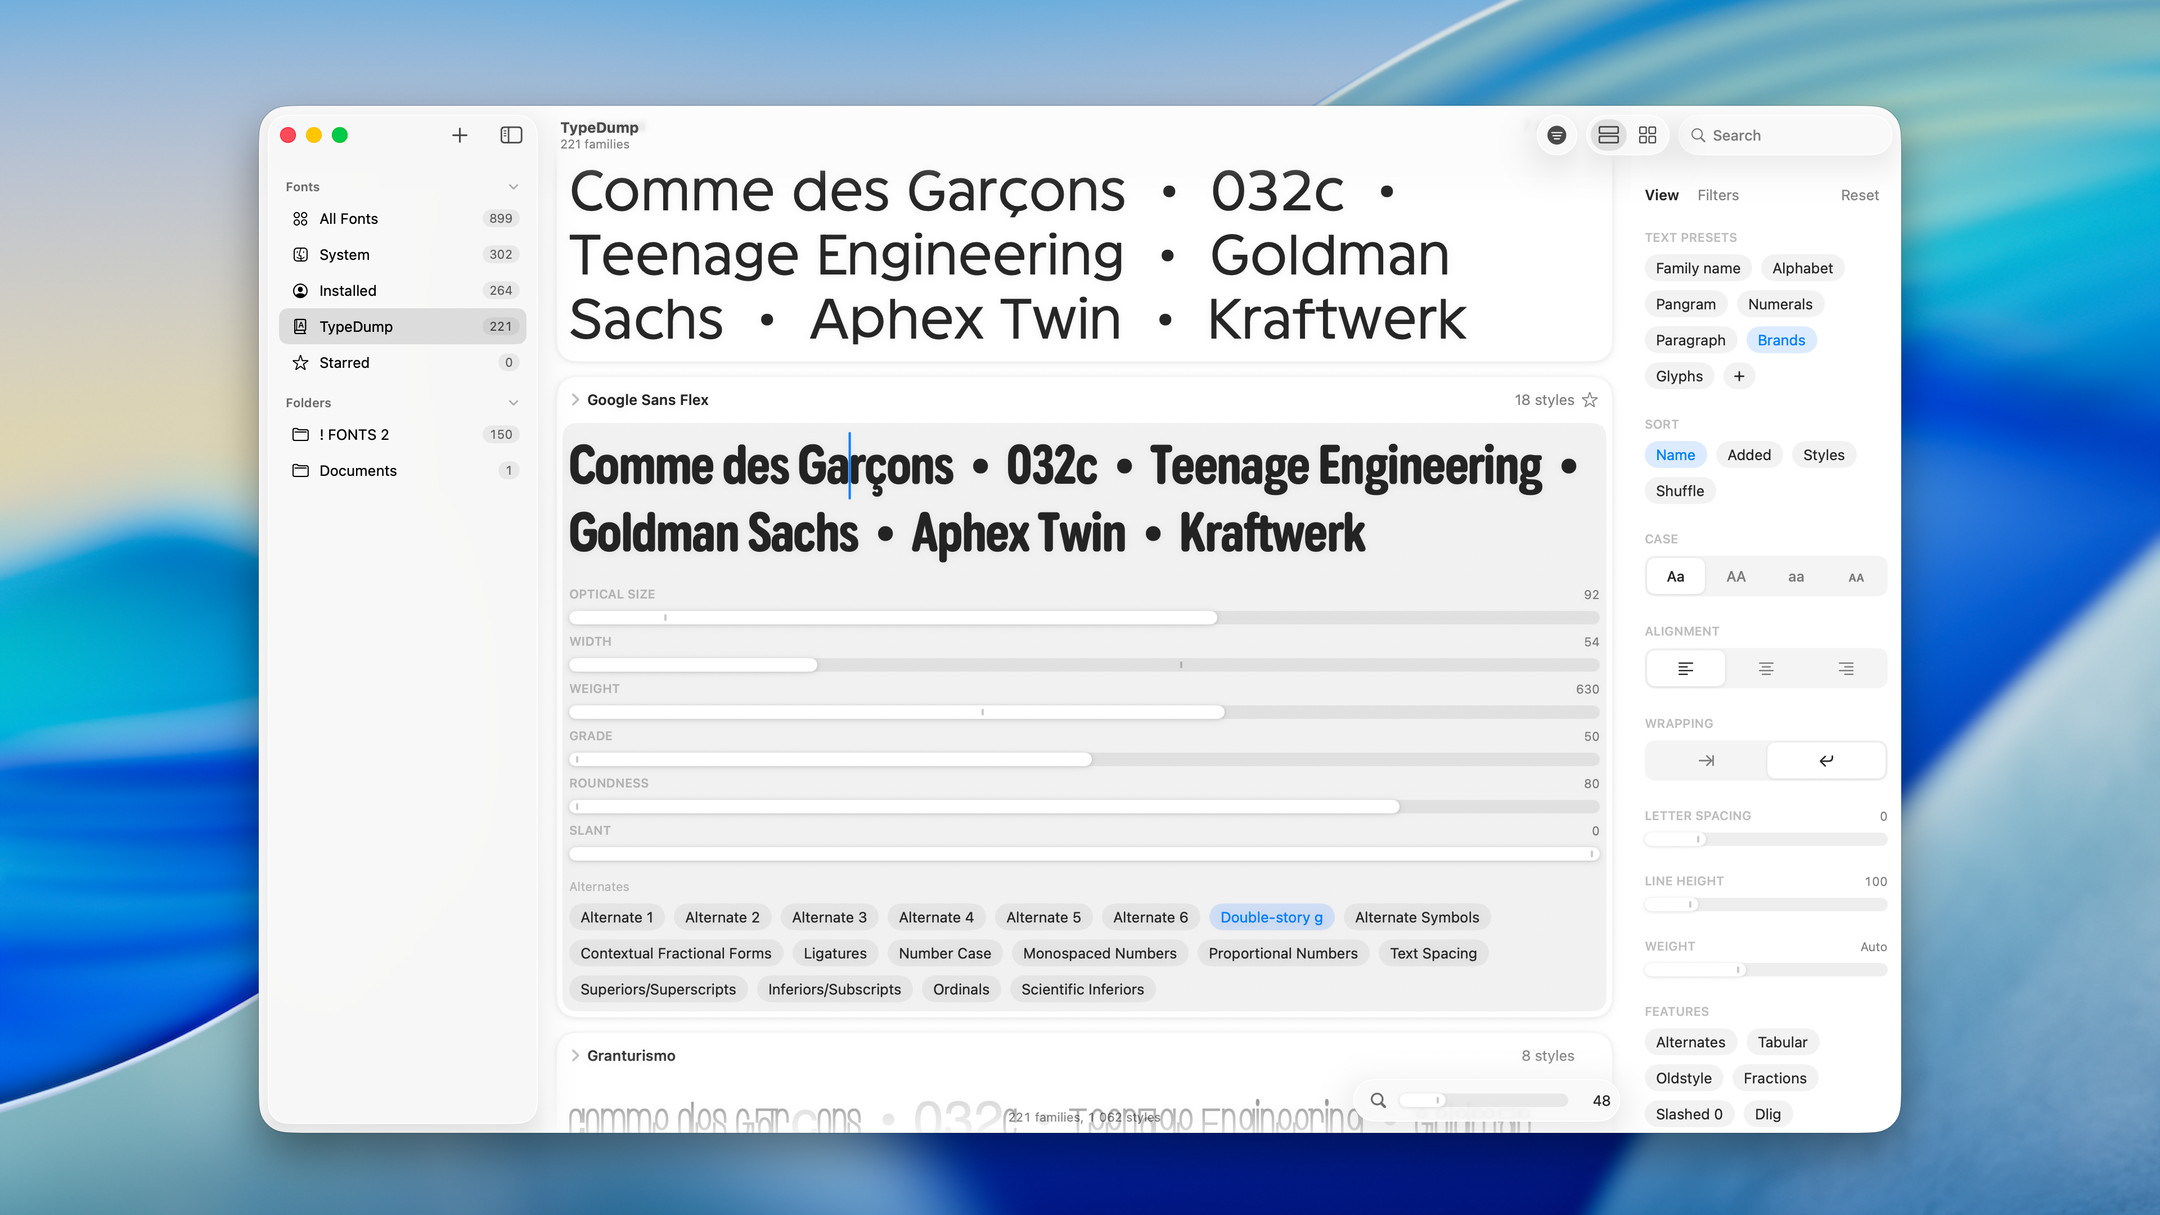This screenshot has width=2160, height=1215.
Task: Toggle the Double-story g alternate
Action: [x=1271, y=917]
